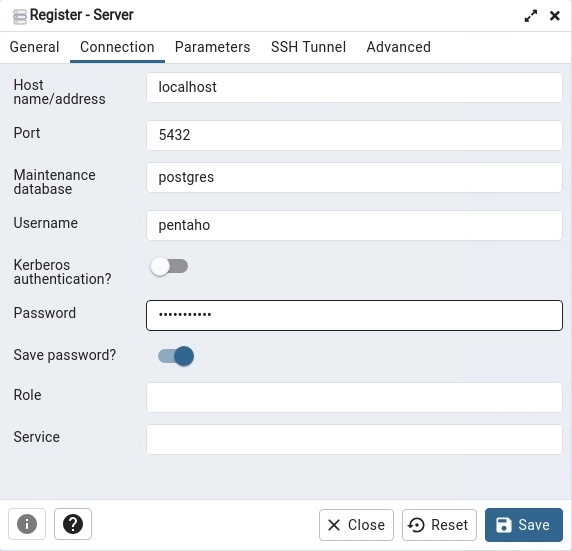This screenshot has height=551, width=572.
Task: Disable the Save password switch
Action: point(176,356)
